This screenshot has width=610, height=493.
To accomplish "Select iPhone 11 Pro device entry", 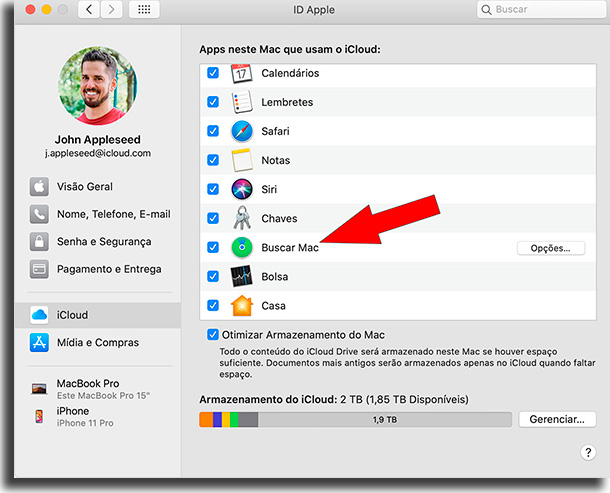I will 98,417.
